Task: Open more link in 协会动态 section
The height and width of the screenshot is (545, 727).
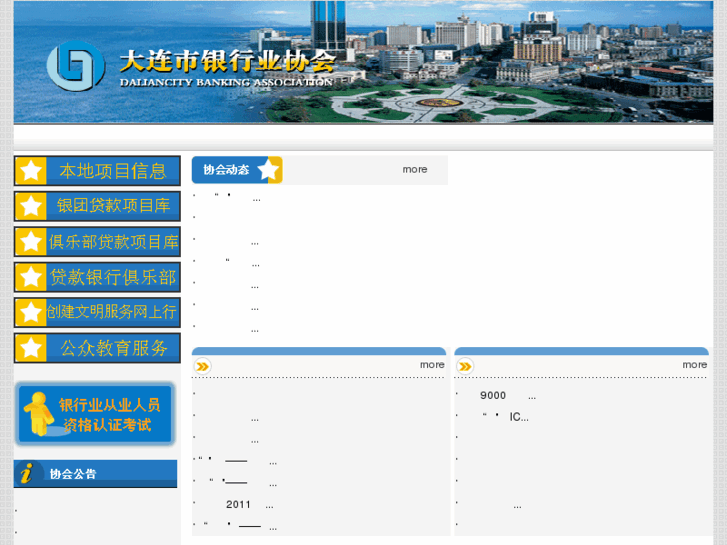Action: click(415, 170)
